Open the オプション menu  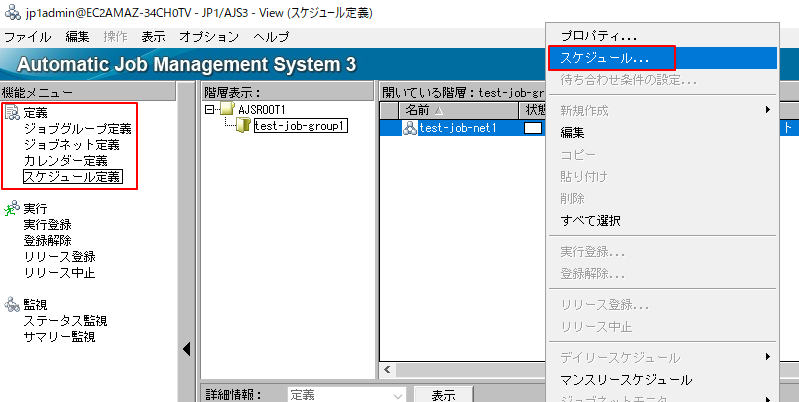[209, 37]
